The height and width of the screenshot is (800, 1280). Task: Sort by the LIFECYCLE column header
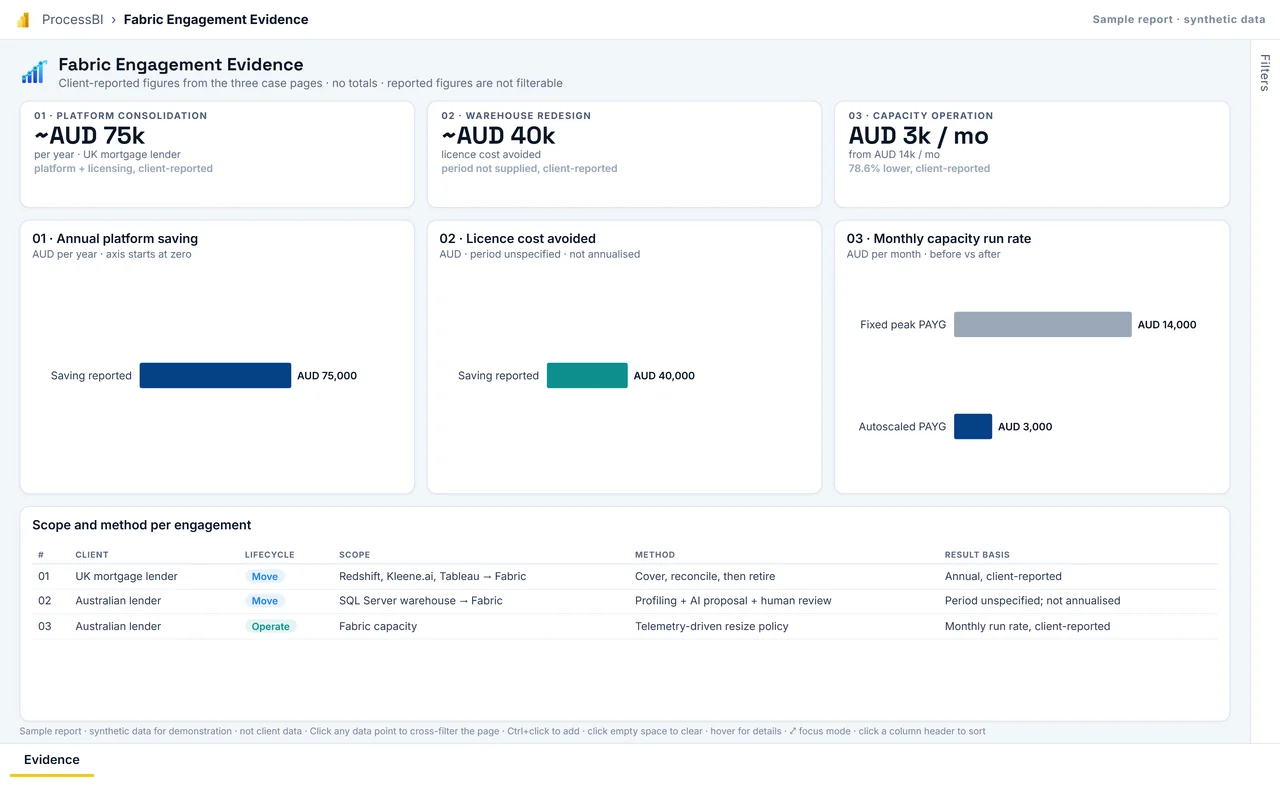tap(270, 555)
